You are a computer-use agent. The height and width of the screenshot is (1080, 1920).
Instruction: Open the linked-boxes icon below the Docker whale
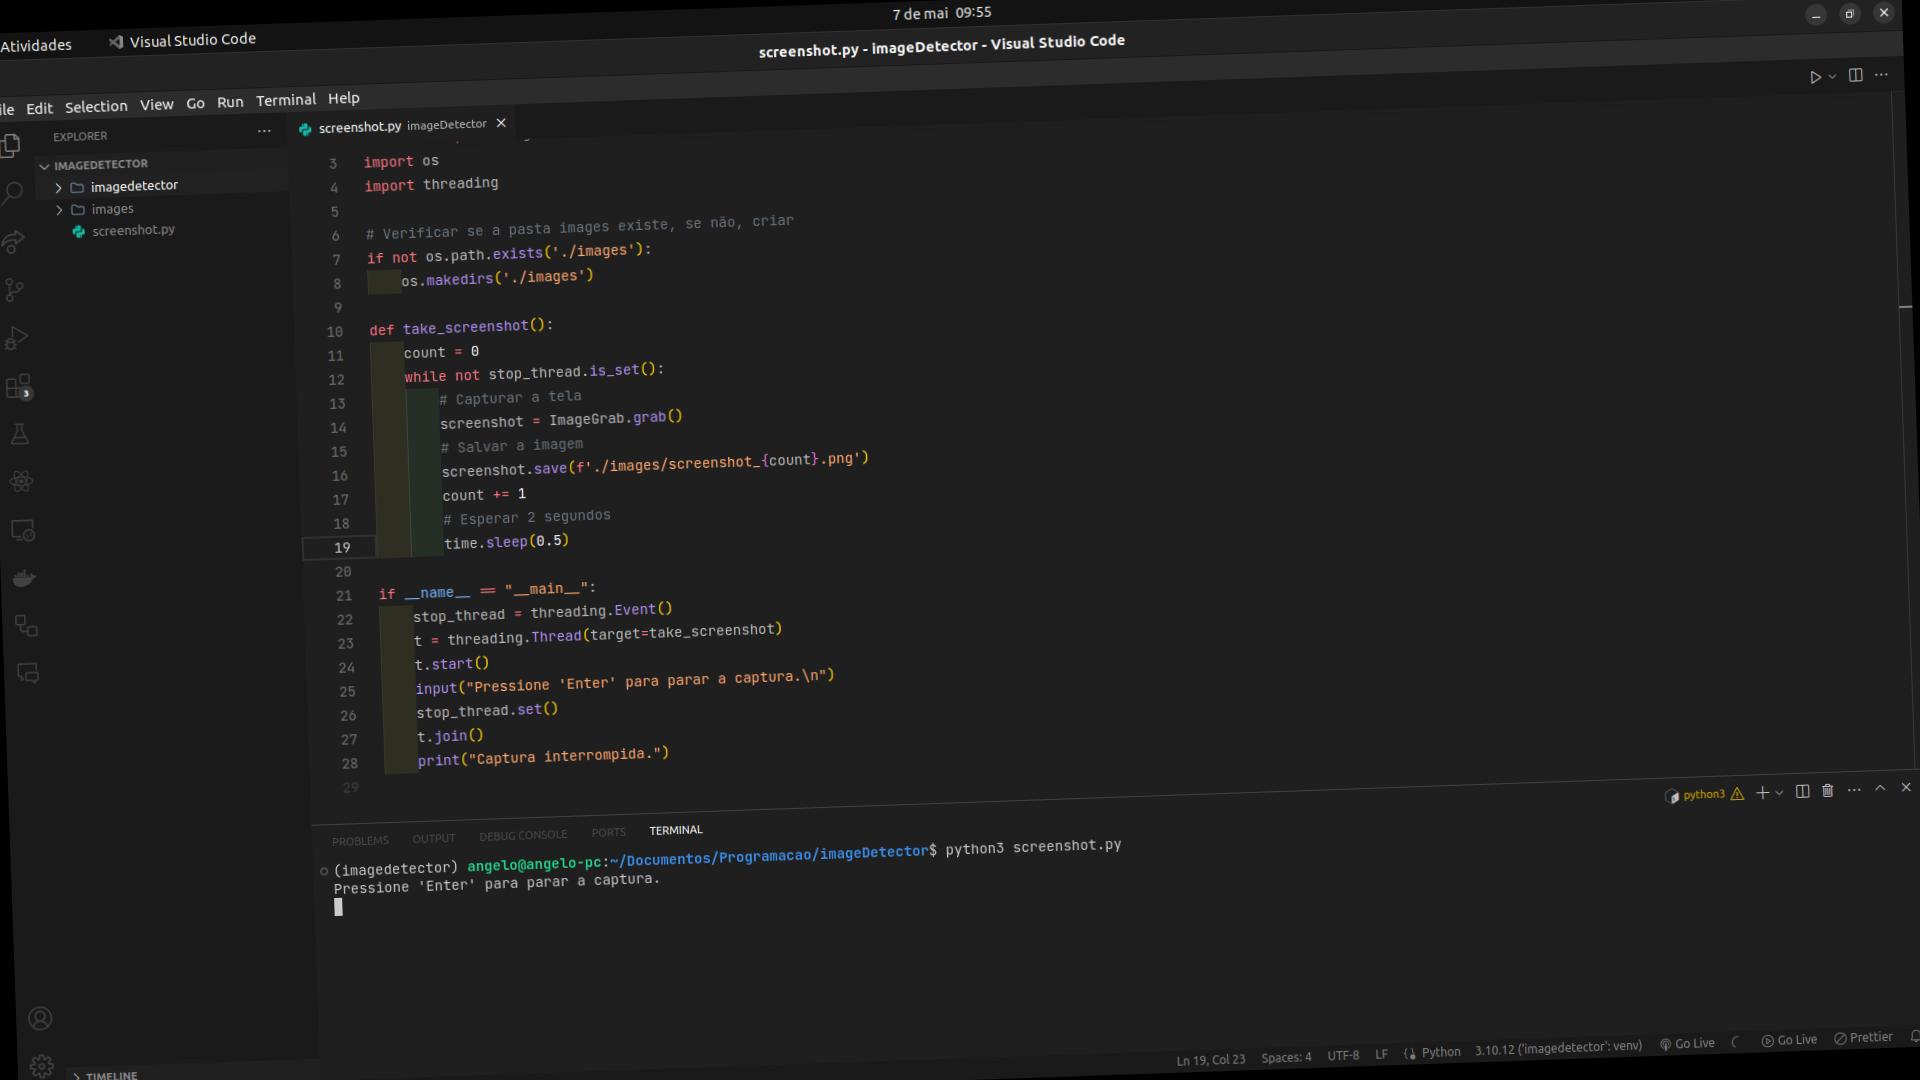pyautogui.click(x=26, y=626)
